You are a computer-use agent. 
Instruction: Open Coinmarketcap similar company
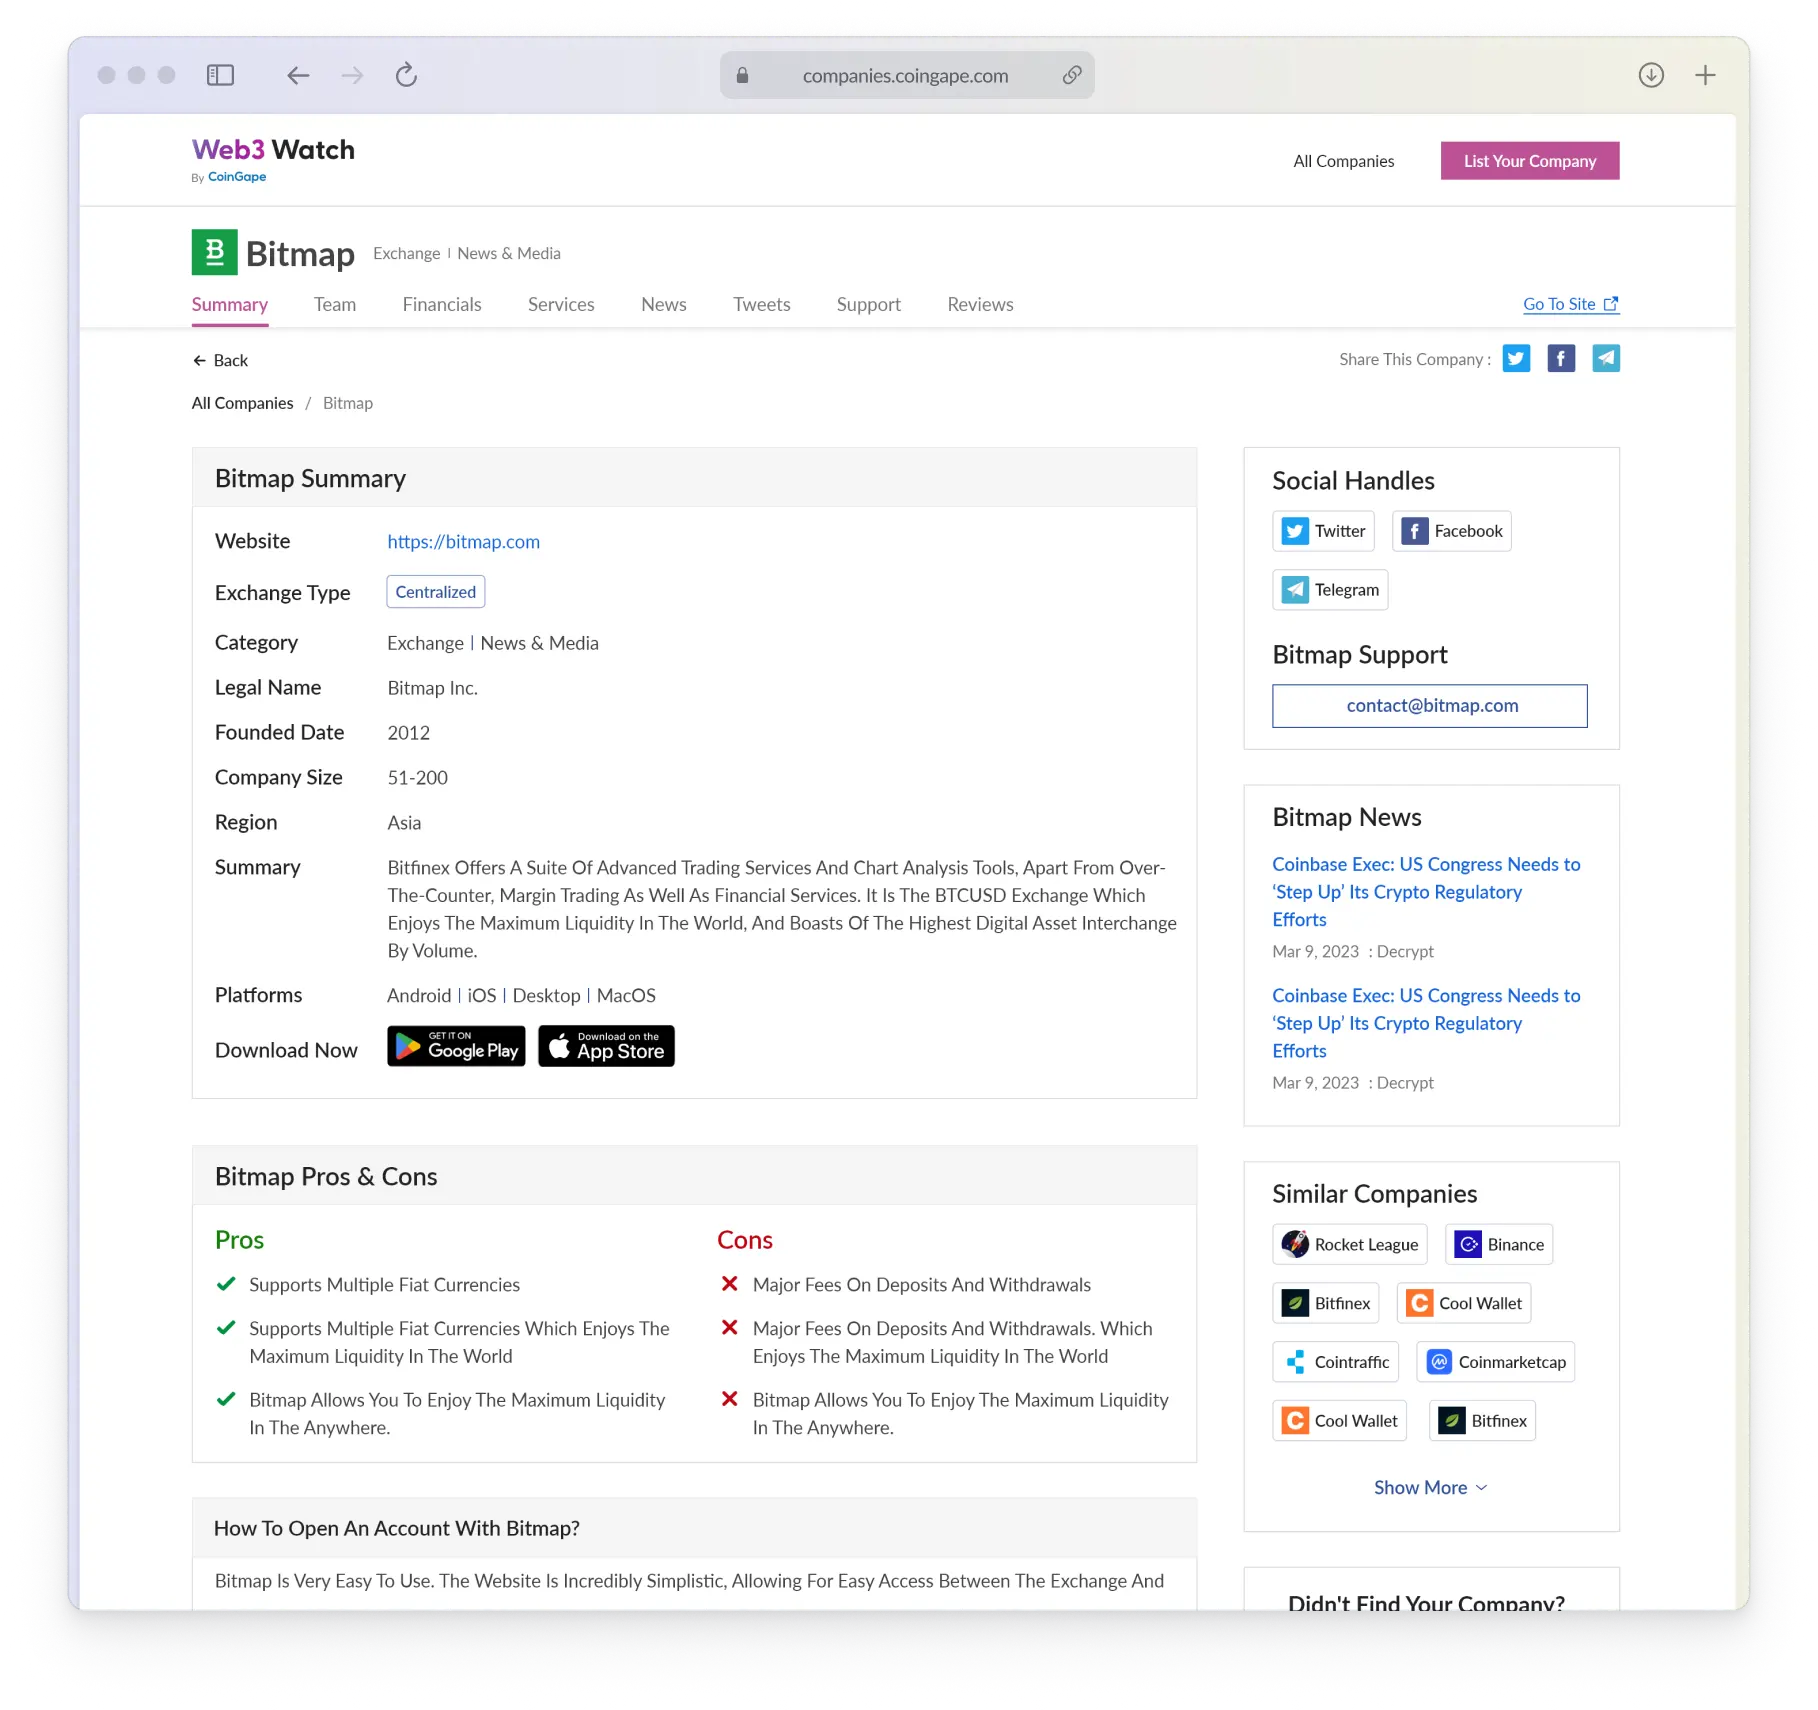pos(1496,1362)
